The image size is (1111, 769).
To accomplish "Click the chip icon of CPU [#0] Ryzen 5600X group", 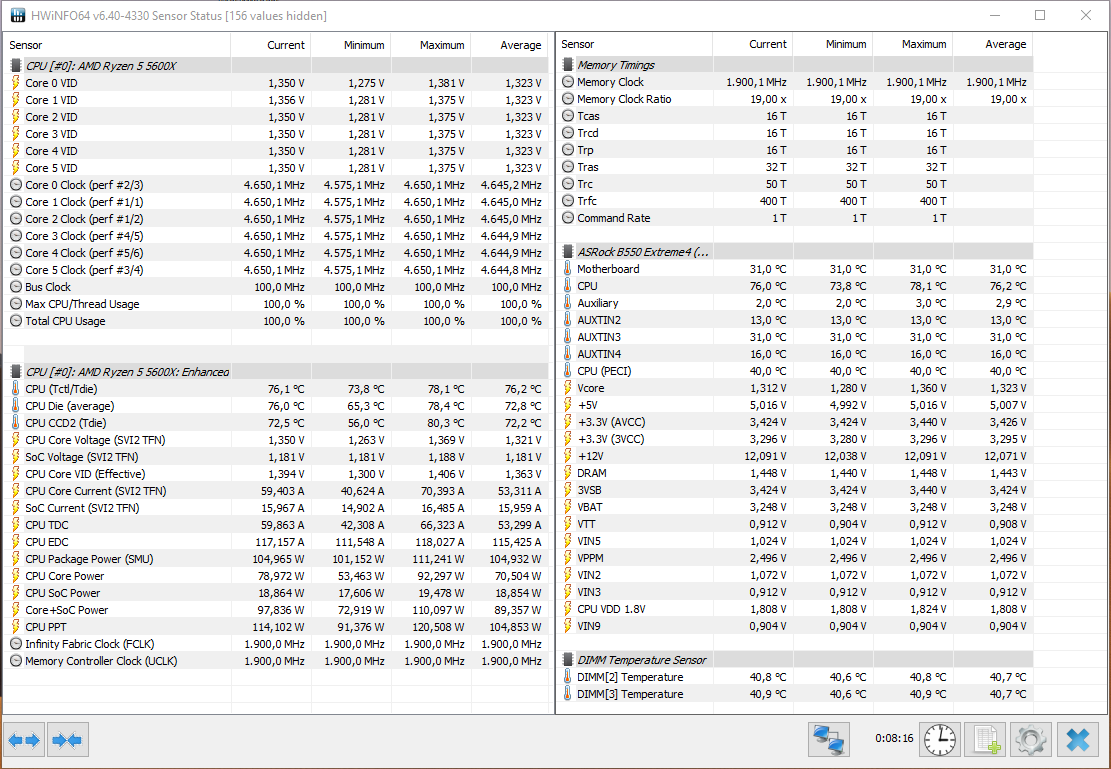I will (16, 66).
